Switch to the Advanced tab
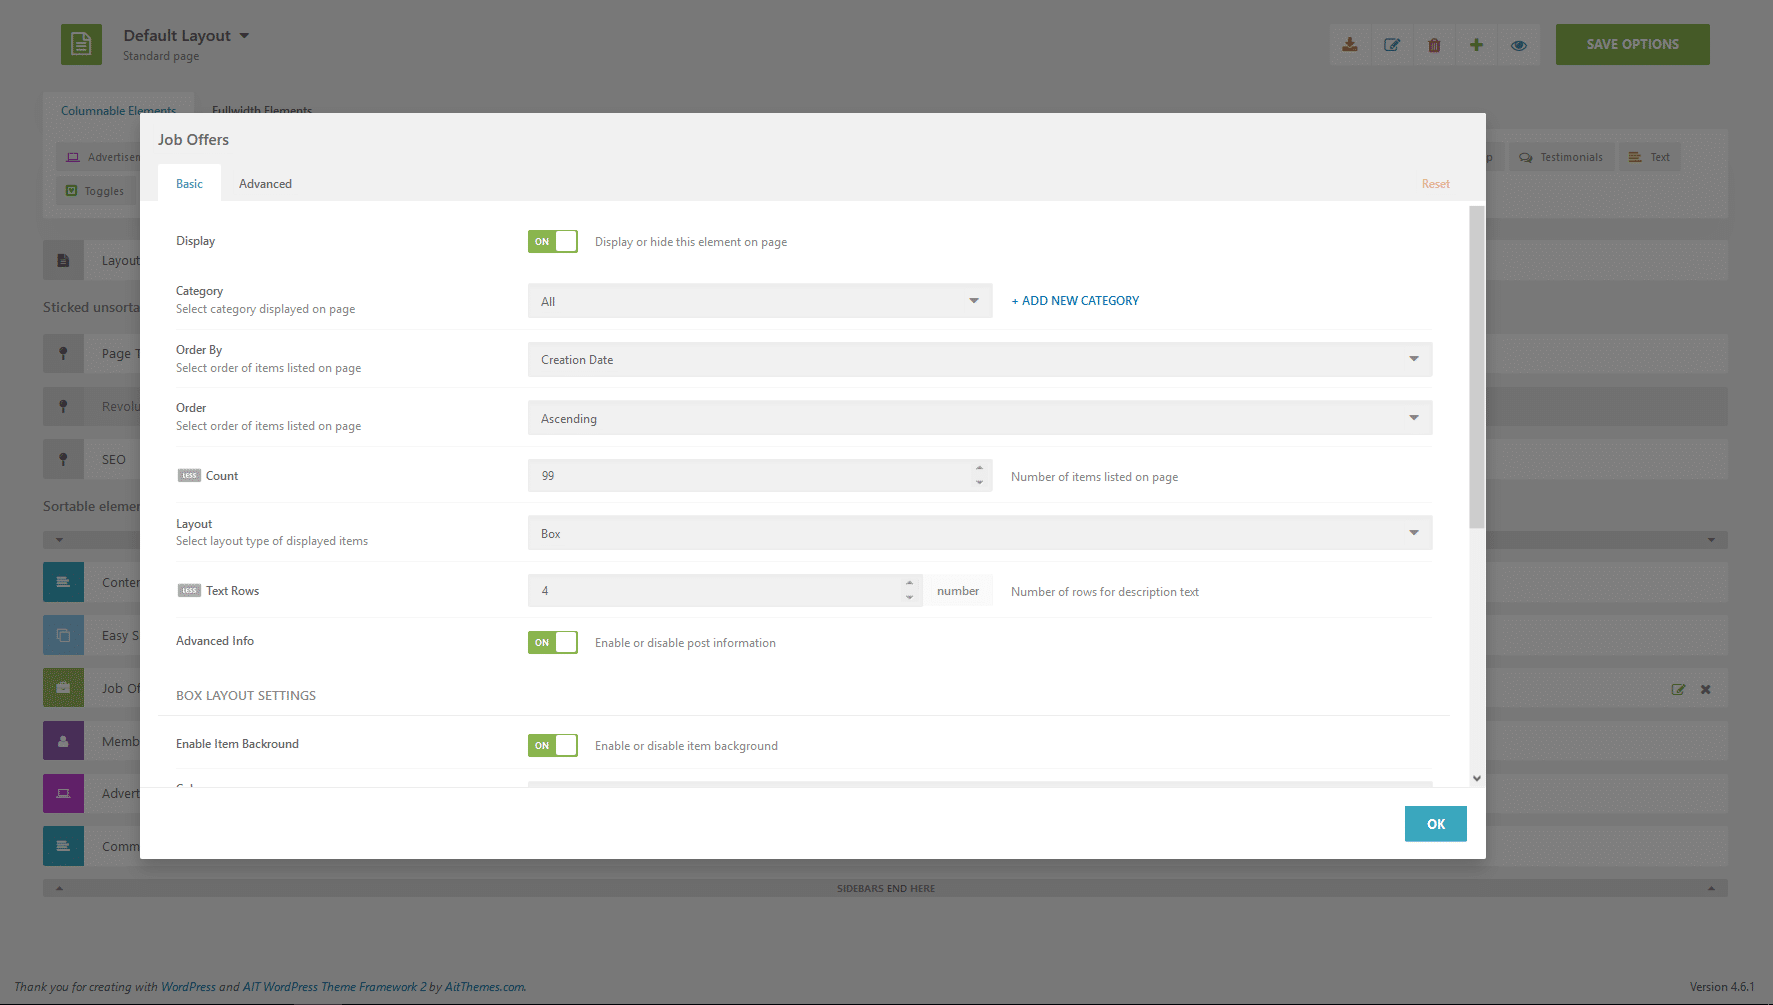1773x1005 pixels. coord(265,184)
